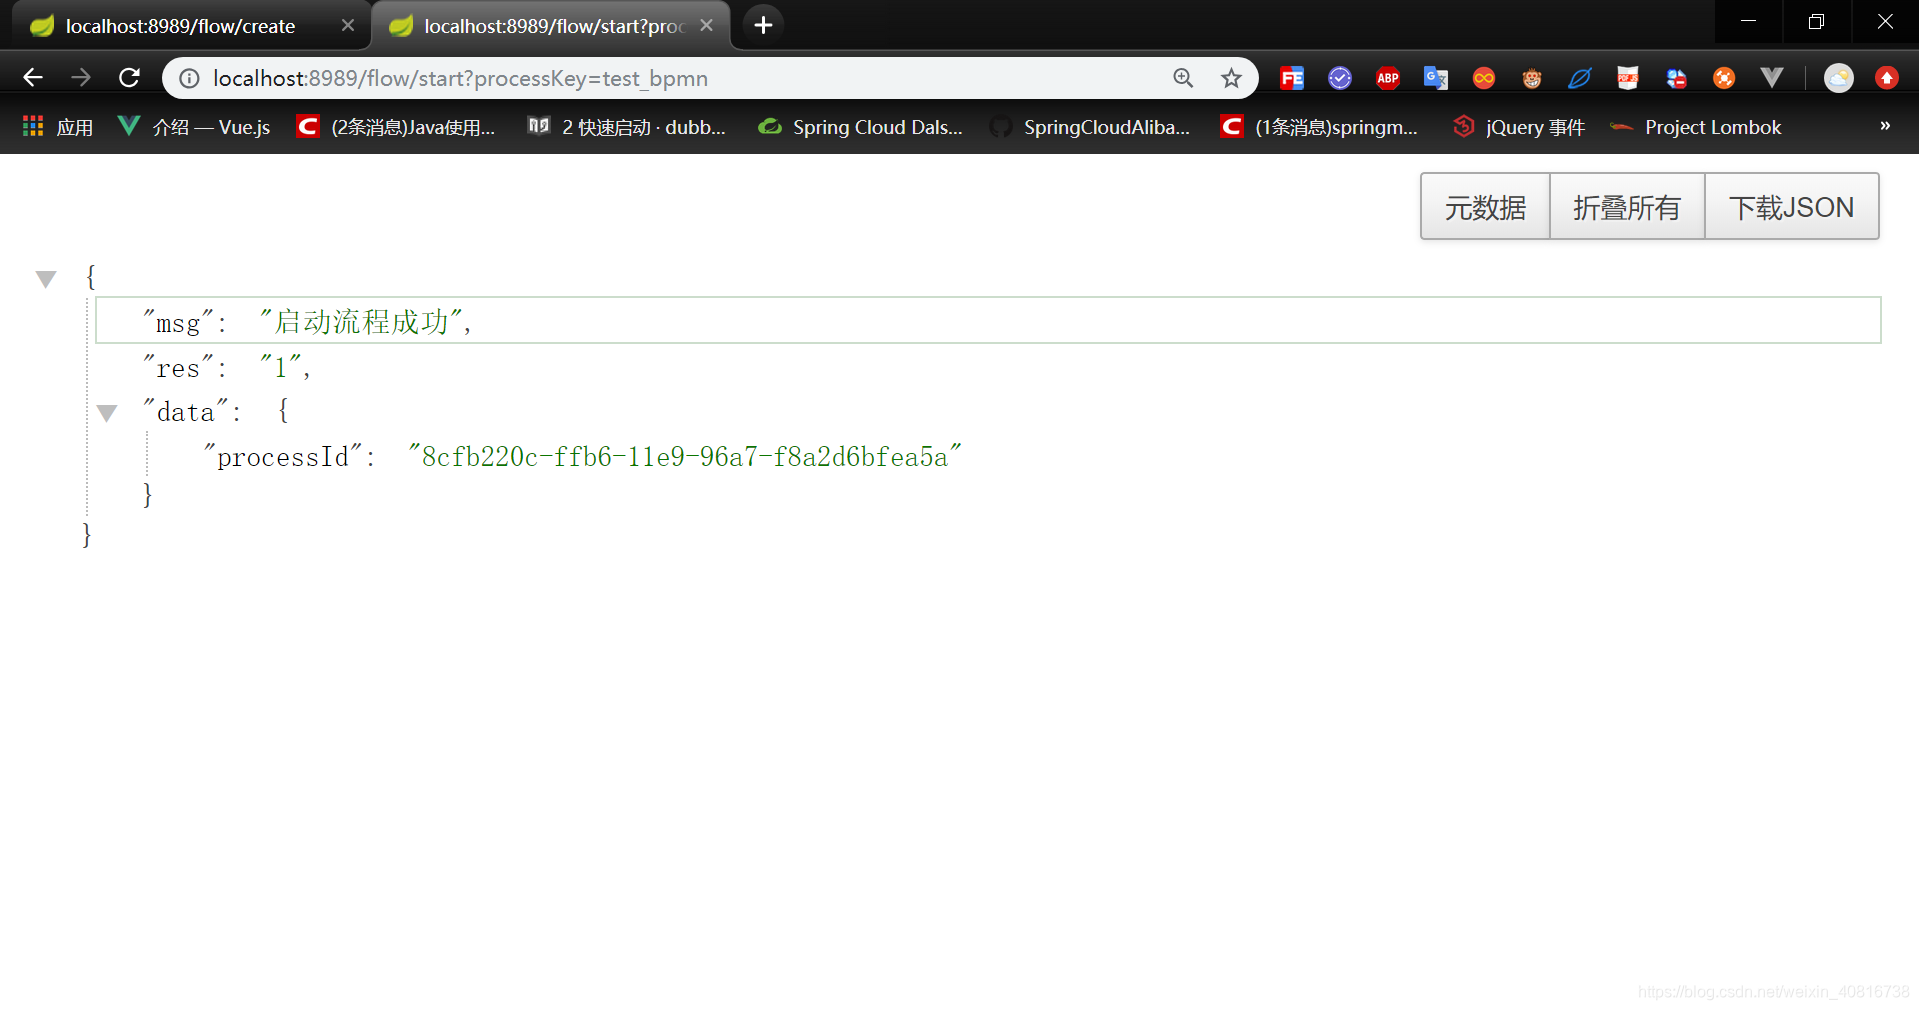Click the 元数据 button

(x=1485, y=207)
